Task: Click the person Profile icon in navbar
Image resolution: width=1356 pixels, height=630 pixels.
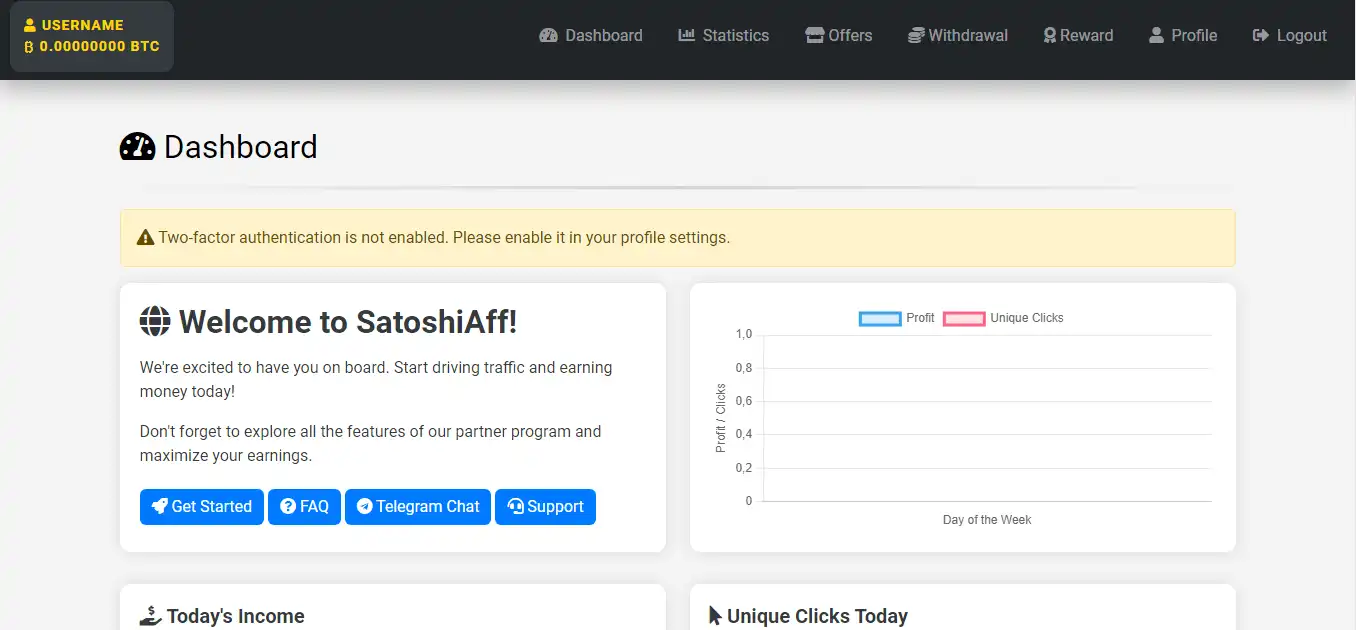Action: pyautogui.click(x=1156, y=36)
